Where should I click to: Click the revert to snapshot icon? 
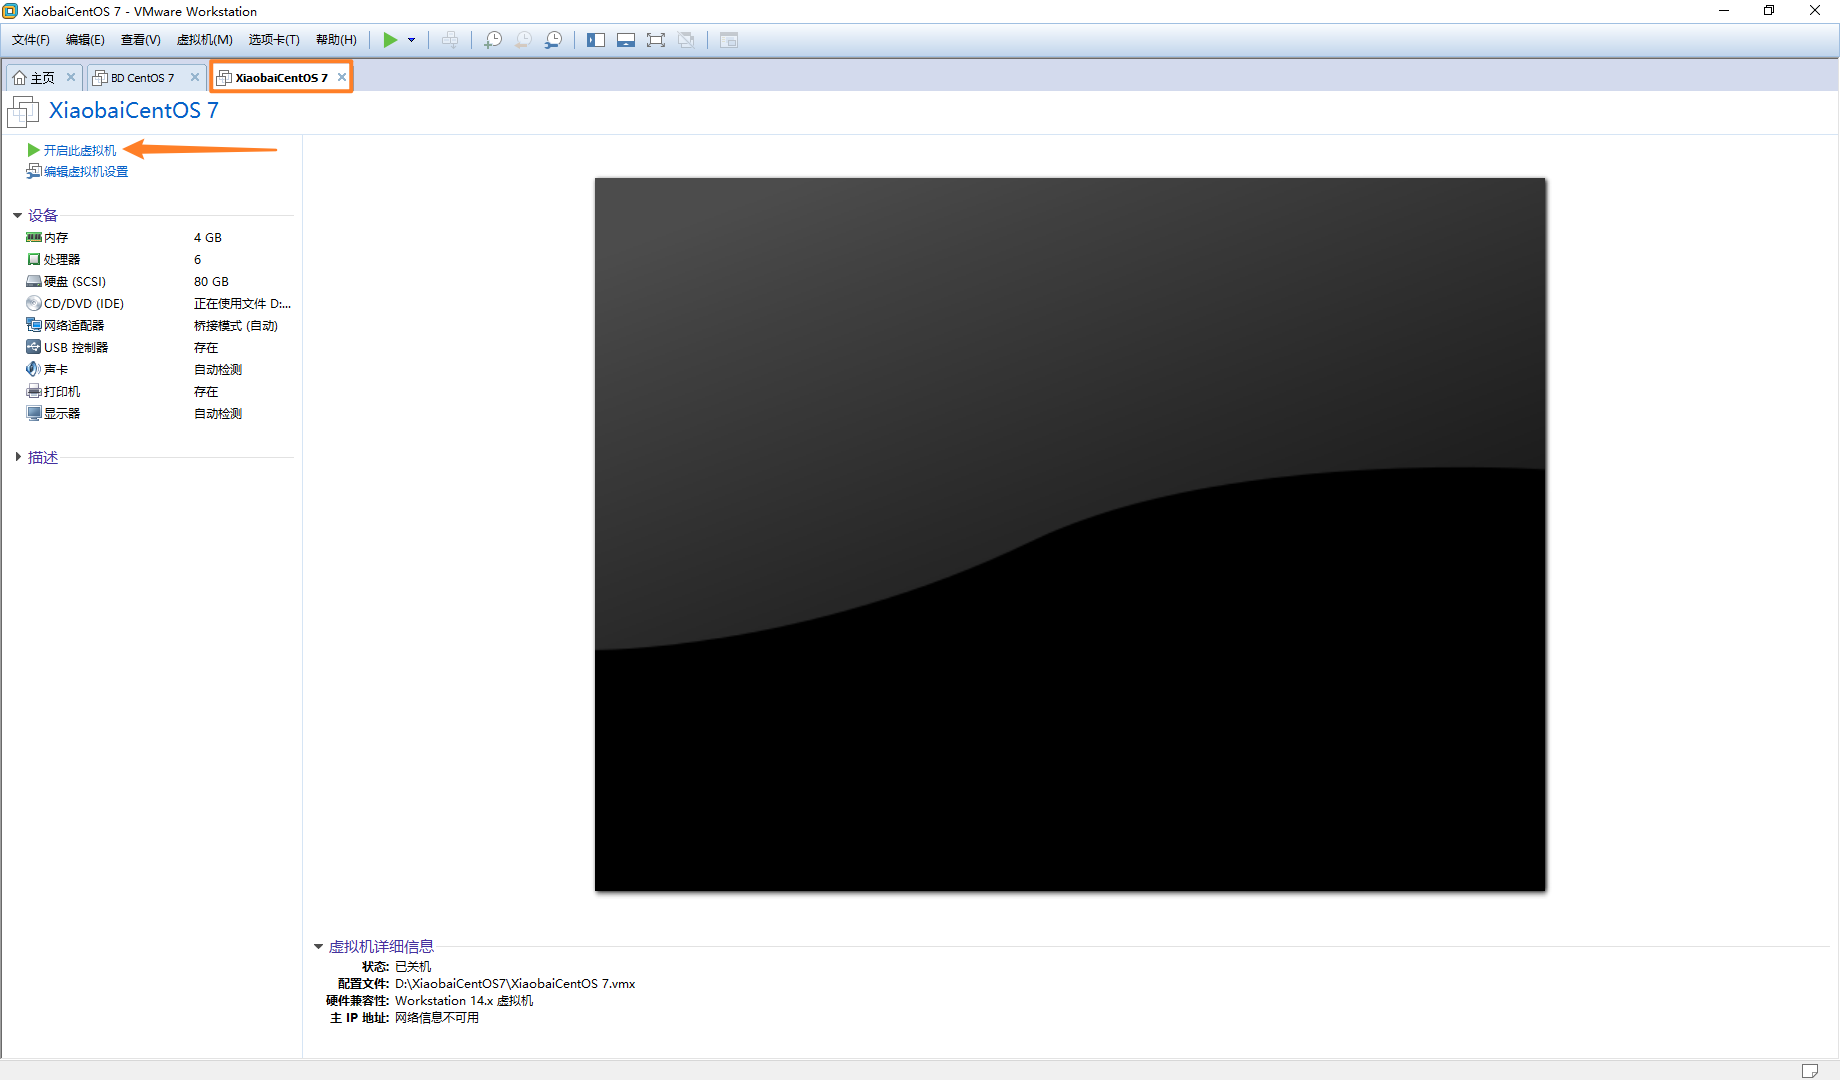tap(523, 40)
